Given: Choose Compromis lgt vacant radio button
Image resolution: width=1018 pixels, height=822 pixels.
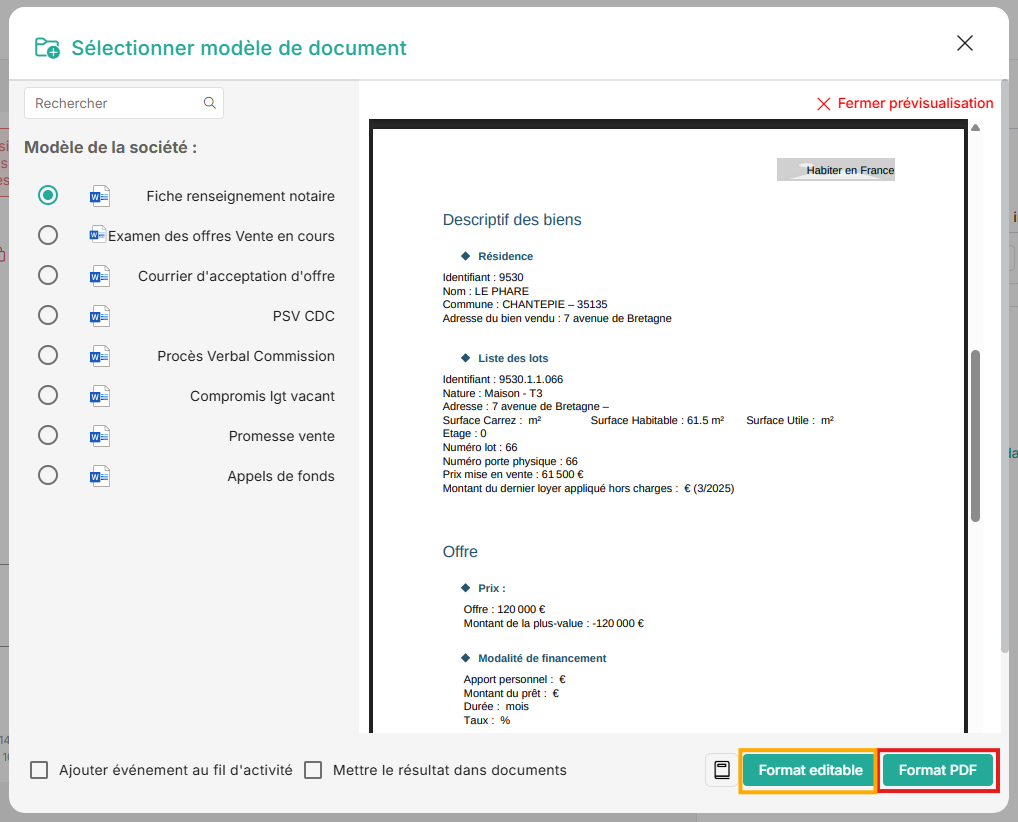Looking at the screenshot, I should click(47, 395).
